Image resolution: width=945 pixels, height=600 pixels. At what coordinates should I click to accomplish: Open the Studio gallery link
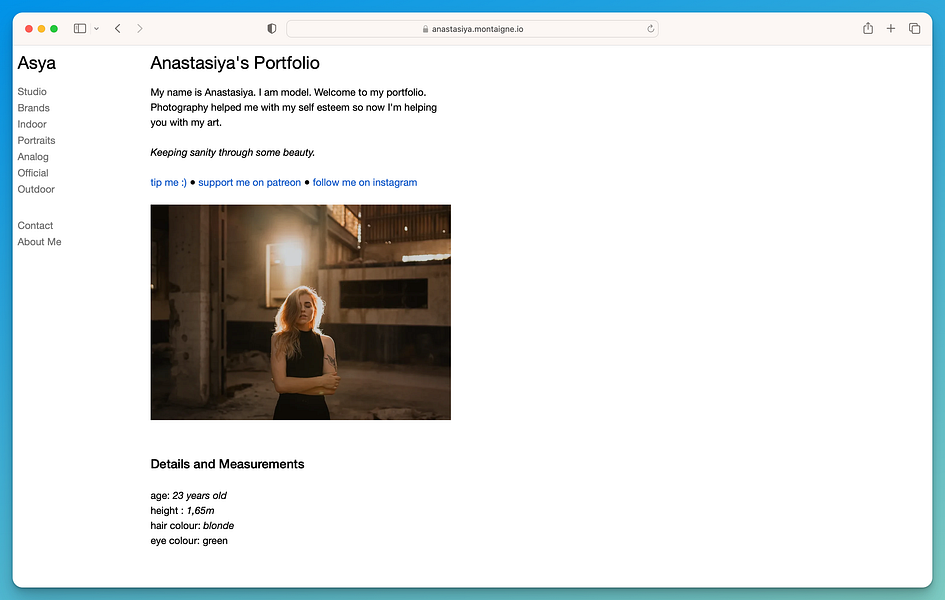click(x=32, y=92)
